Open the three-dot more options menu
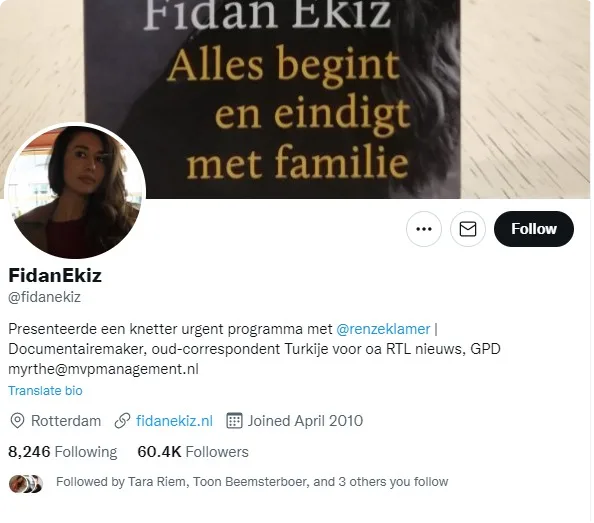The width and height of the screenshot is (594, 523). pos(424,229)
